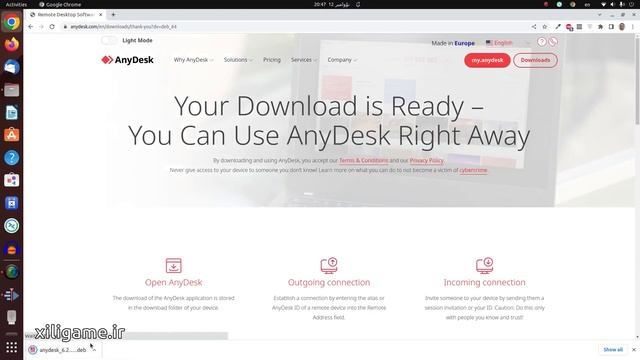Click the Downloads button
The width and height of the screenshot is (640, 360).
pyautogui.click(x=535, y=60)
